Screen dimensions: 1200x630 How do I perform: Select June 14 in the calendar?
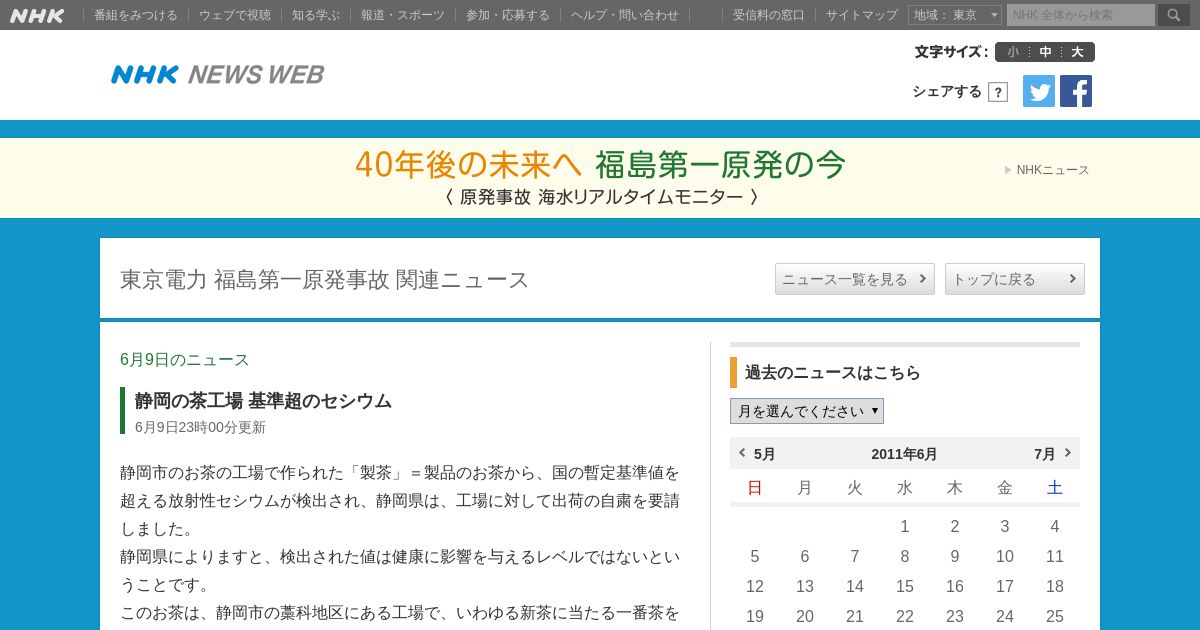[x=855, y=587]
